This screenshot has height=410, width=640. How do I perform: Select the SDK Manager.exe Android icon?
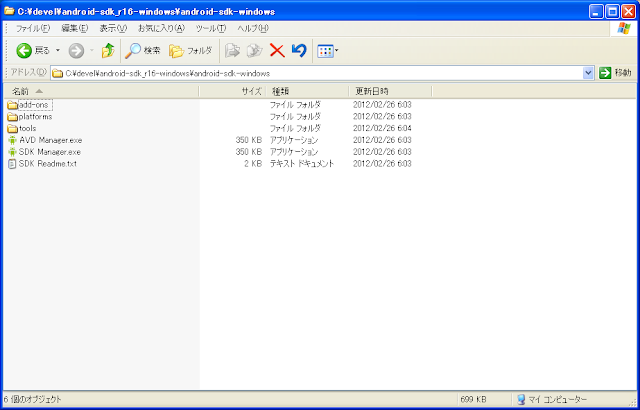tap(12, 152)
